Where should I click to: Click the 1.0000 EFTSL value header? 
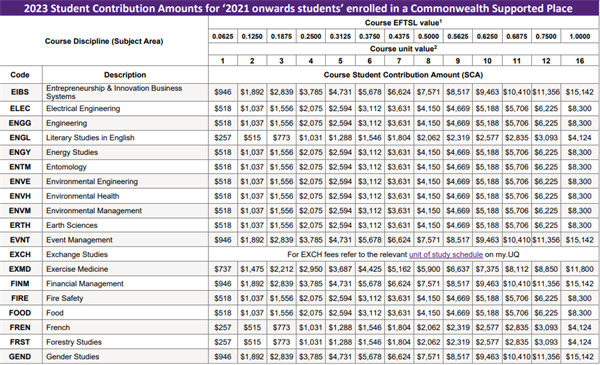580,36
